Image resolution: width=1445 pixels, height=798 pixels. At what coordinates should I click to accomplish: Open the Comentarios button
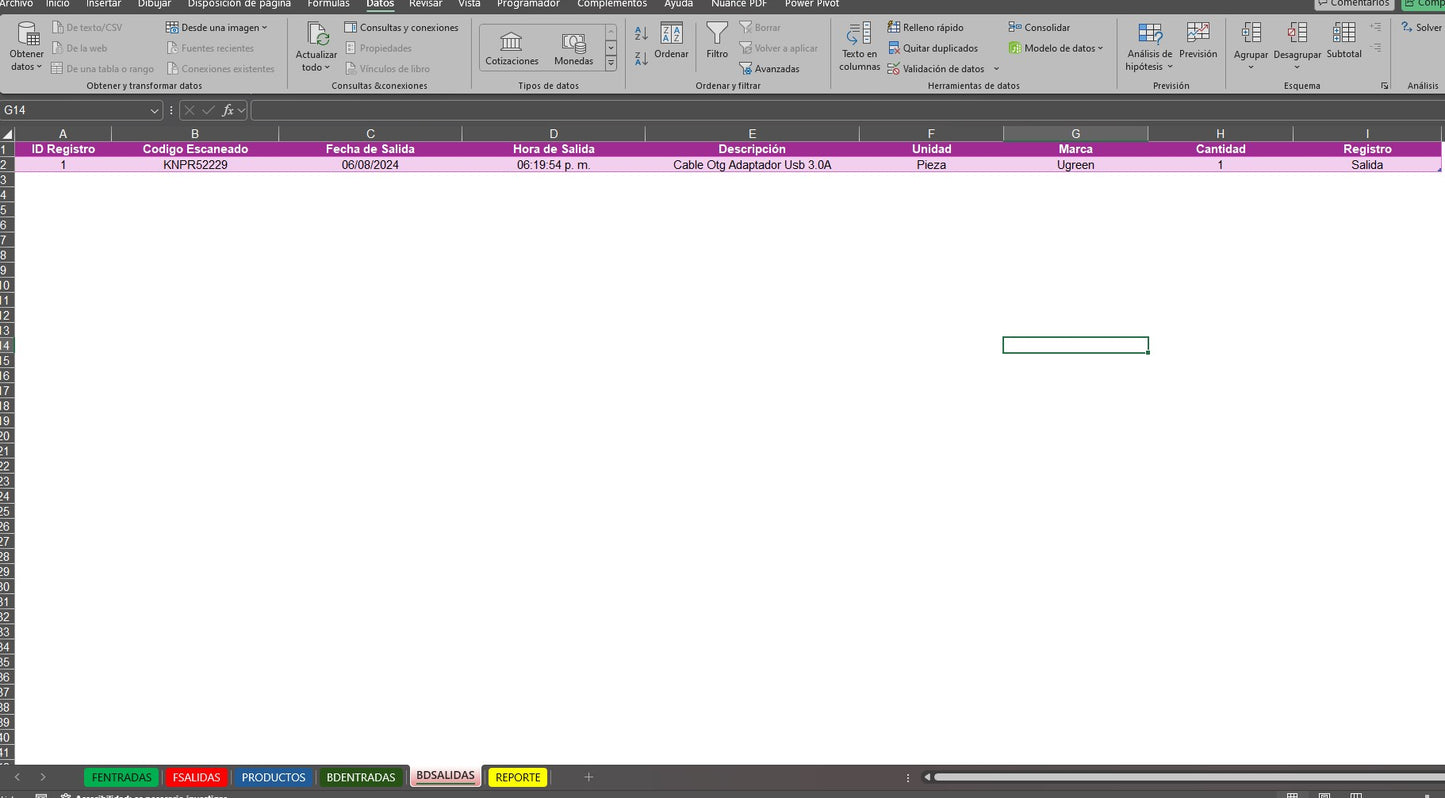pyautogui.click(x=1354, y=4)
